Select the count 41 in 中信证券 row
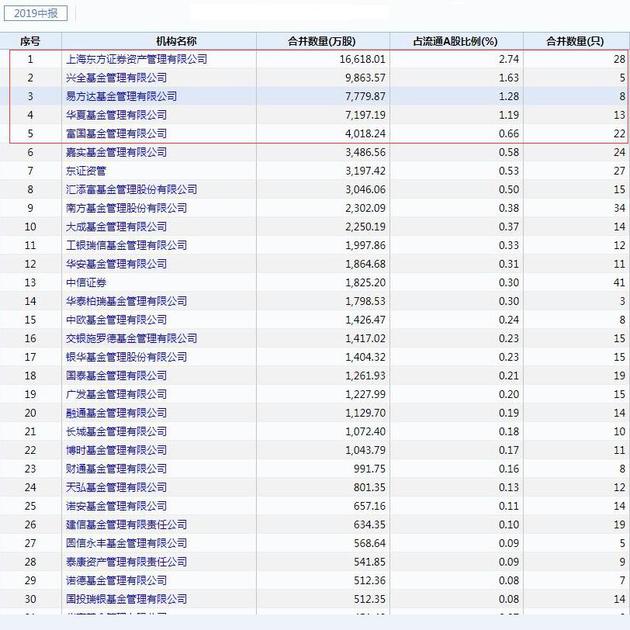The image size is (630, 630). pyautogui.click(x=619, y=282)
